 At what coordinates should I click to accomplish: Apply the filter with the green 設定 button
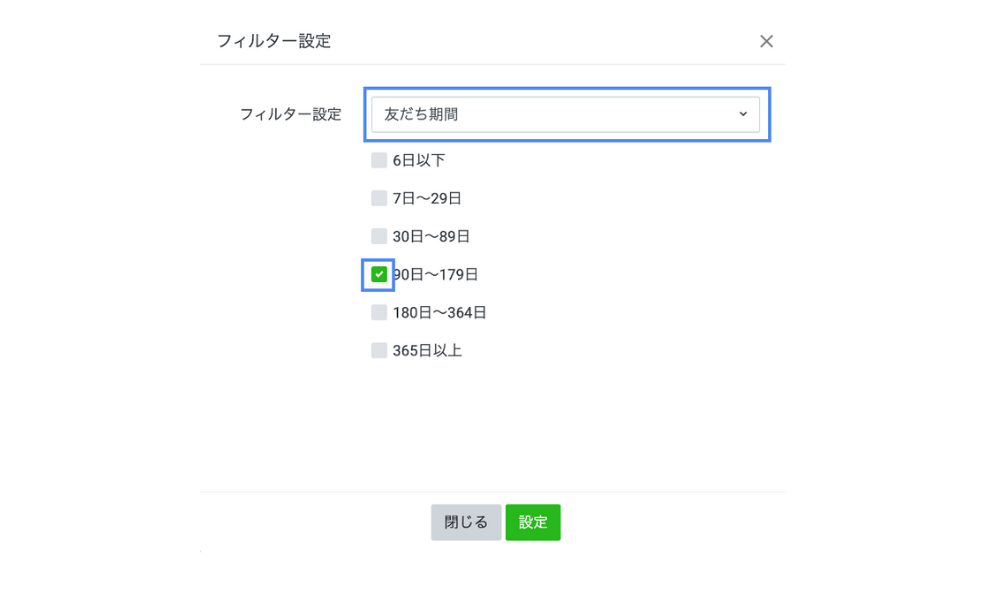pos(533,522)
